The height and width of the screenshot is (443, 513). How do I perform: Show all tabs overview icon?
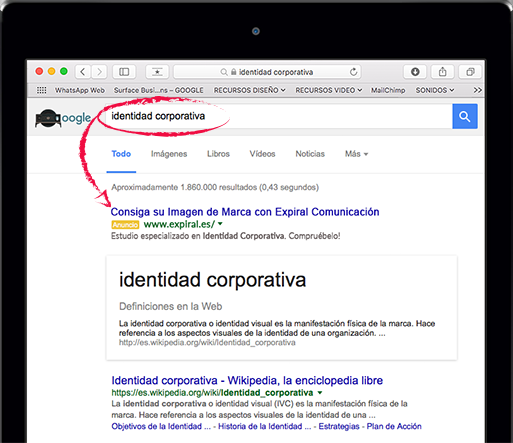click(x=470, y=72)
